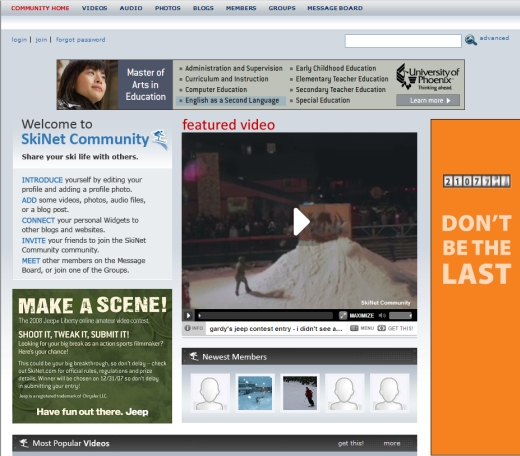Click more link in Most Popular Videos
The width and height of the screenshot is (520, 456).
392,443
